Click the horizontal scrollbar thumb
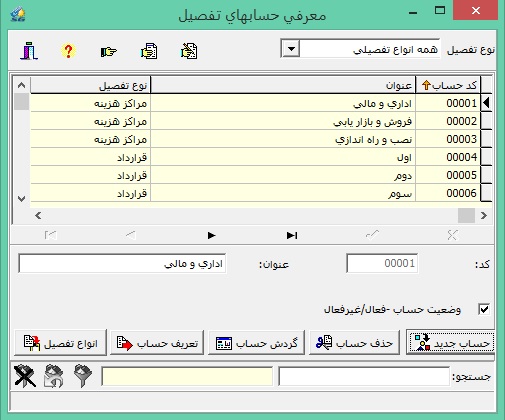Screen dimensions: 505x420 click(466, 216)
